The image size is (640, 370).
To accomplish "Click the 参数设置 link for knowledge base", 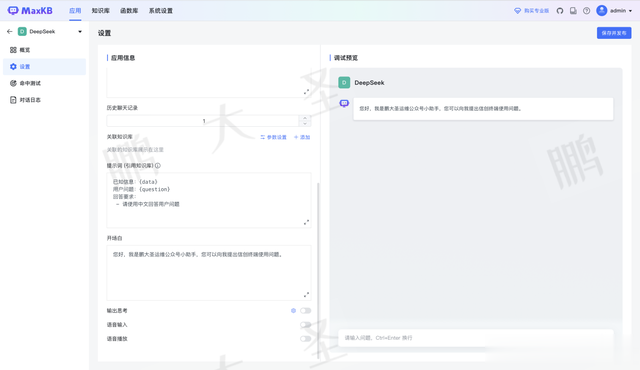I will (x=273, y=137).
